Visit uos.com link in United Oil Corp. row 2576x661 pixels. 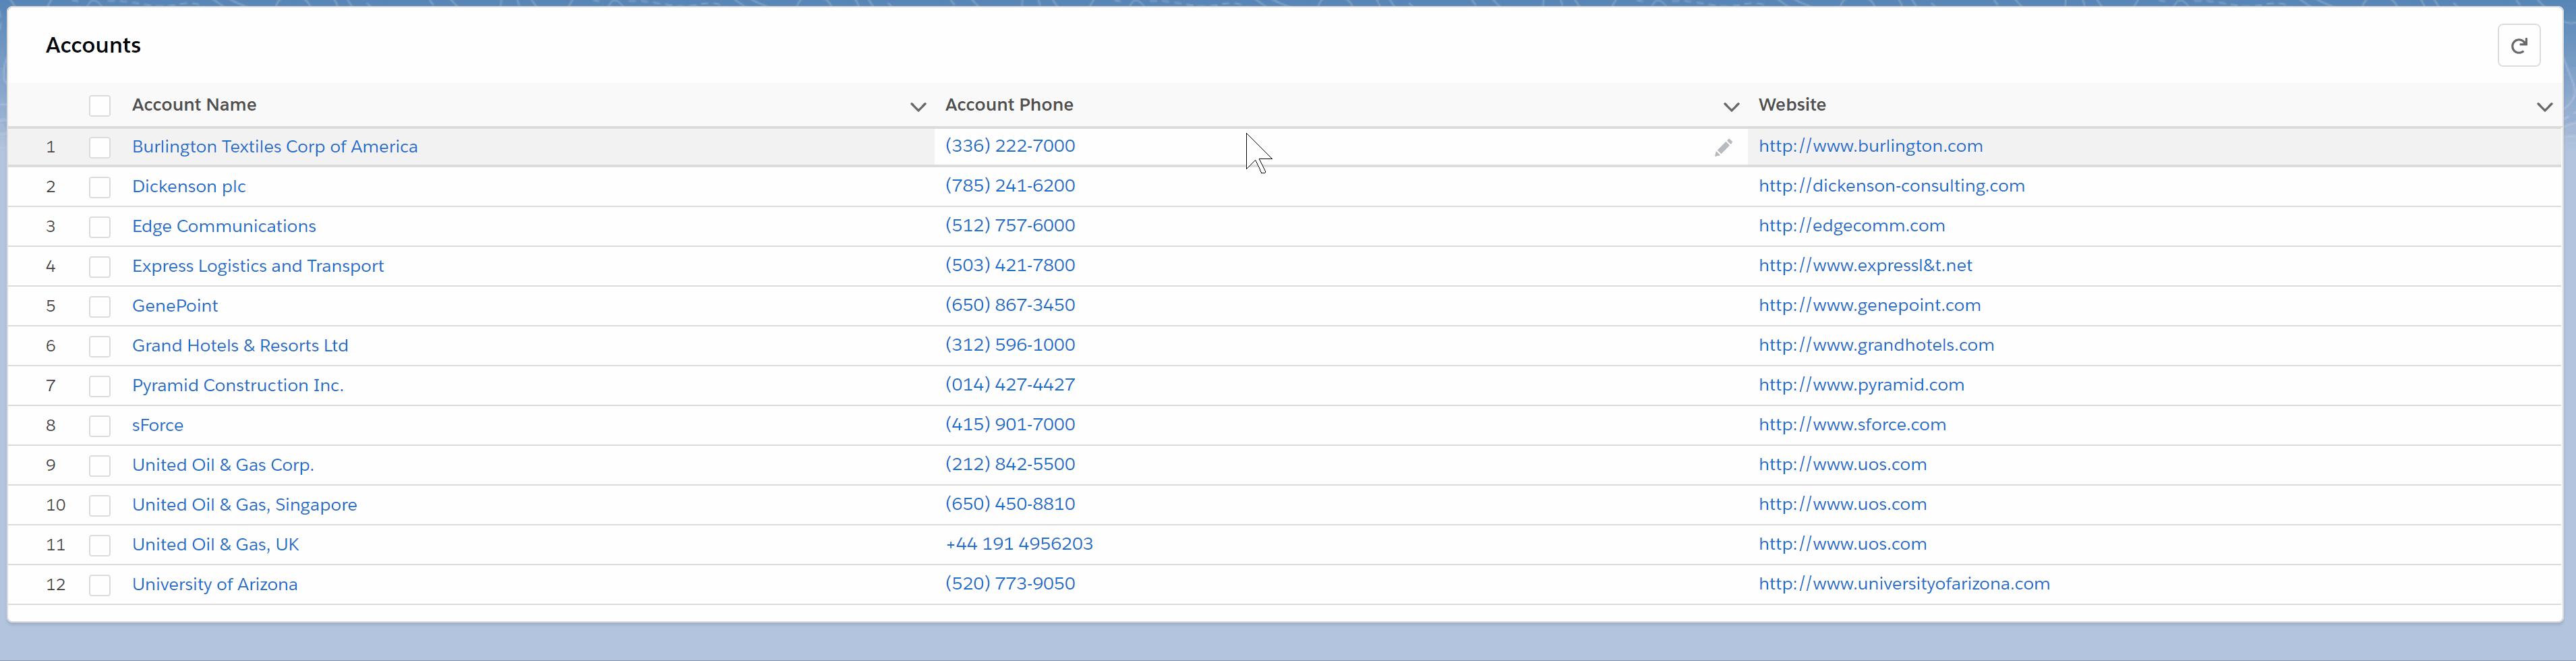tap(1842, 464)
